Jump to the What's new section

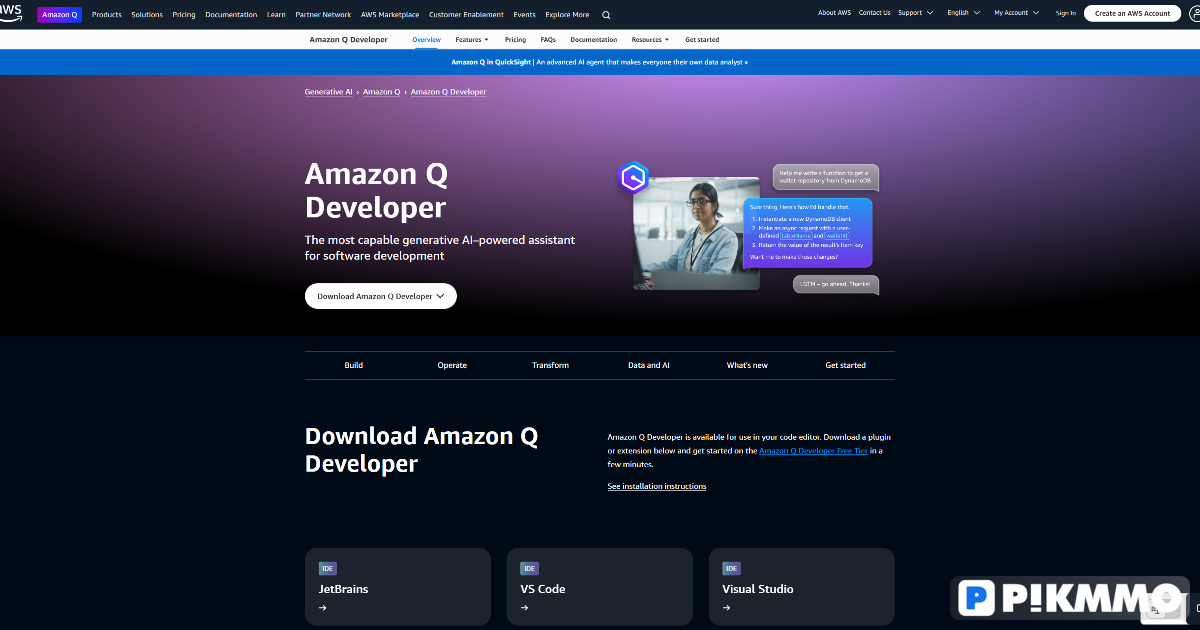[x=747, y=366]
